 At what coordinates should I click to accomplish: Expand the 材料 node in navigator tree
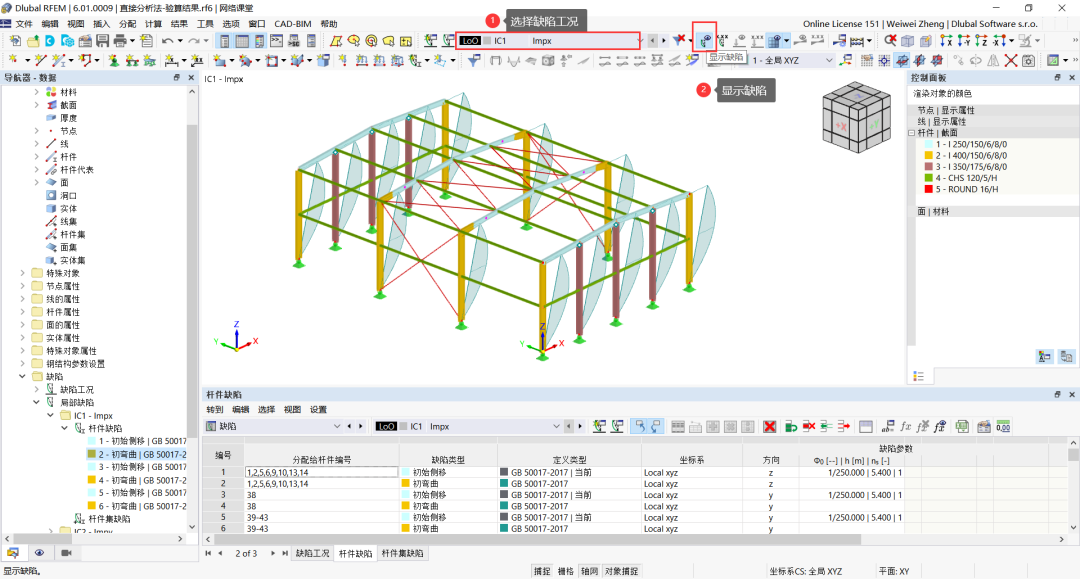pyautogui.click(x=37, y=92)
